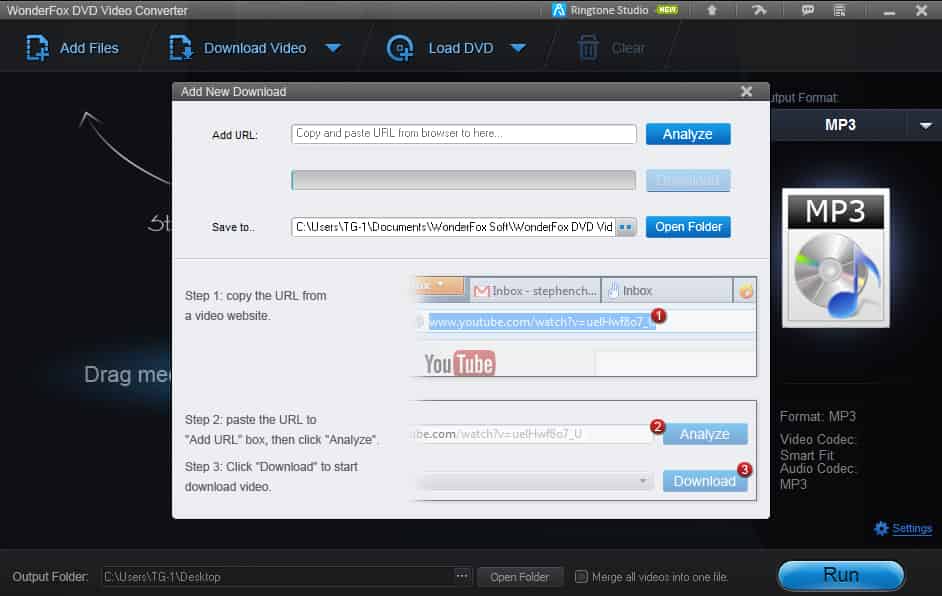Image resolution: width=942 pixels, height=596 pixels.
Task: Click the feedback speech bubble icon
Action: [809, 10]
